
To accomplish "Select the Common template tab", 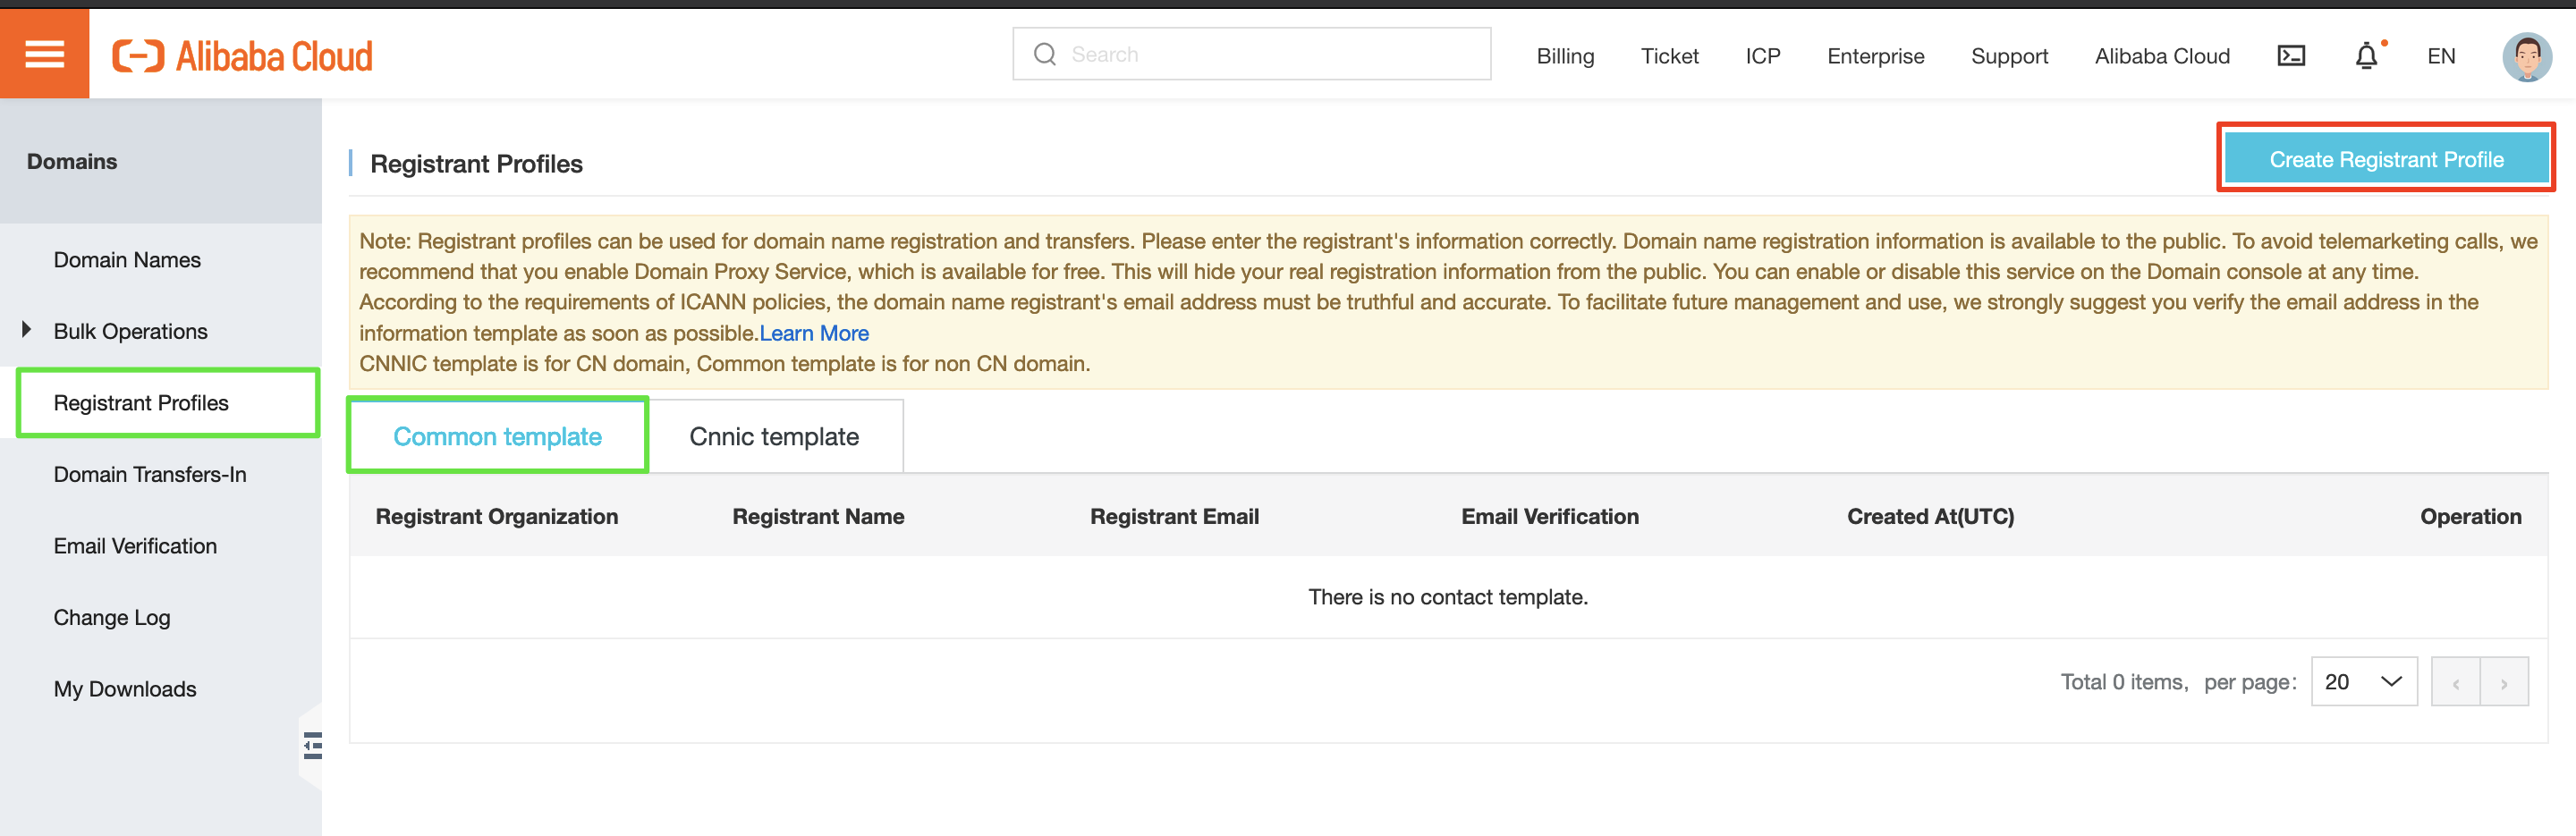I will (x=497, y=436).
